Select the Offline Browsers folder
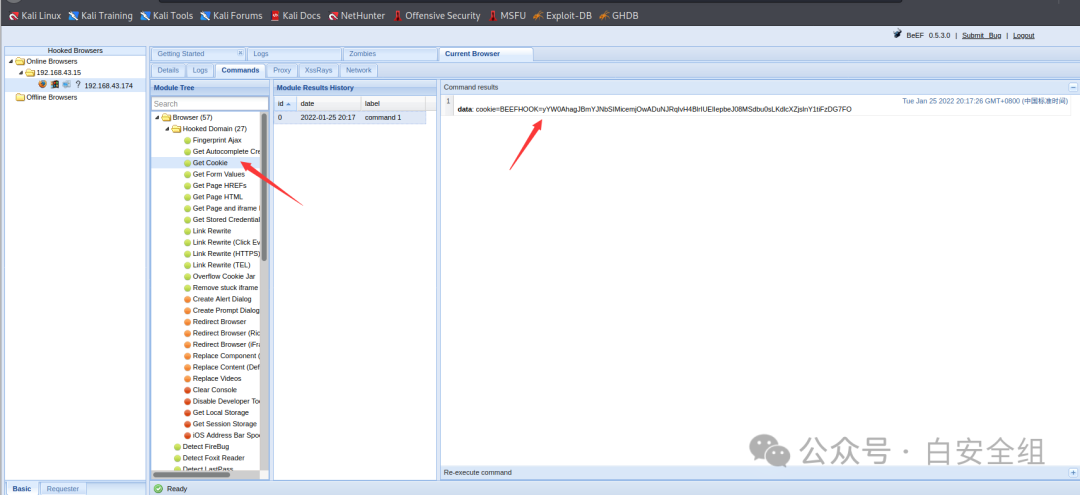Screen dimensions: 1080x495 pyautogui.click(x=46, y=97)
